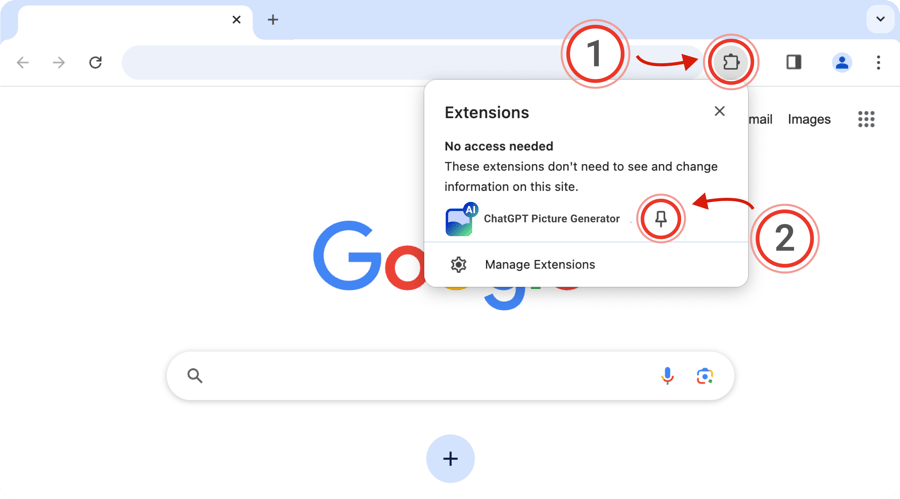Click inside the Google search box
Viewport: 900px width, 499px height.
click(451, 376)
